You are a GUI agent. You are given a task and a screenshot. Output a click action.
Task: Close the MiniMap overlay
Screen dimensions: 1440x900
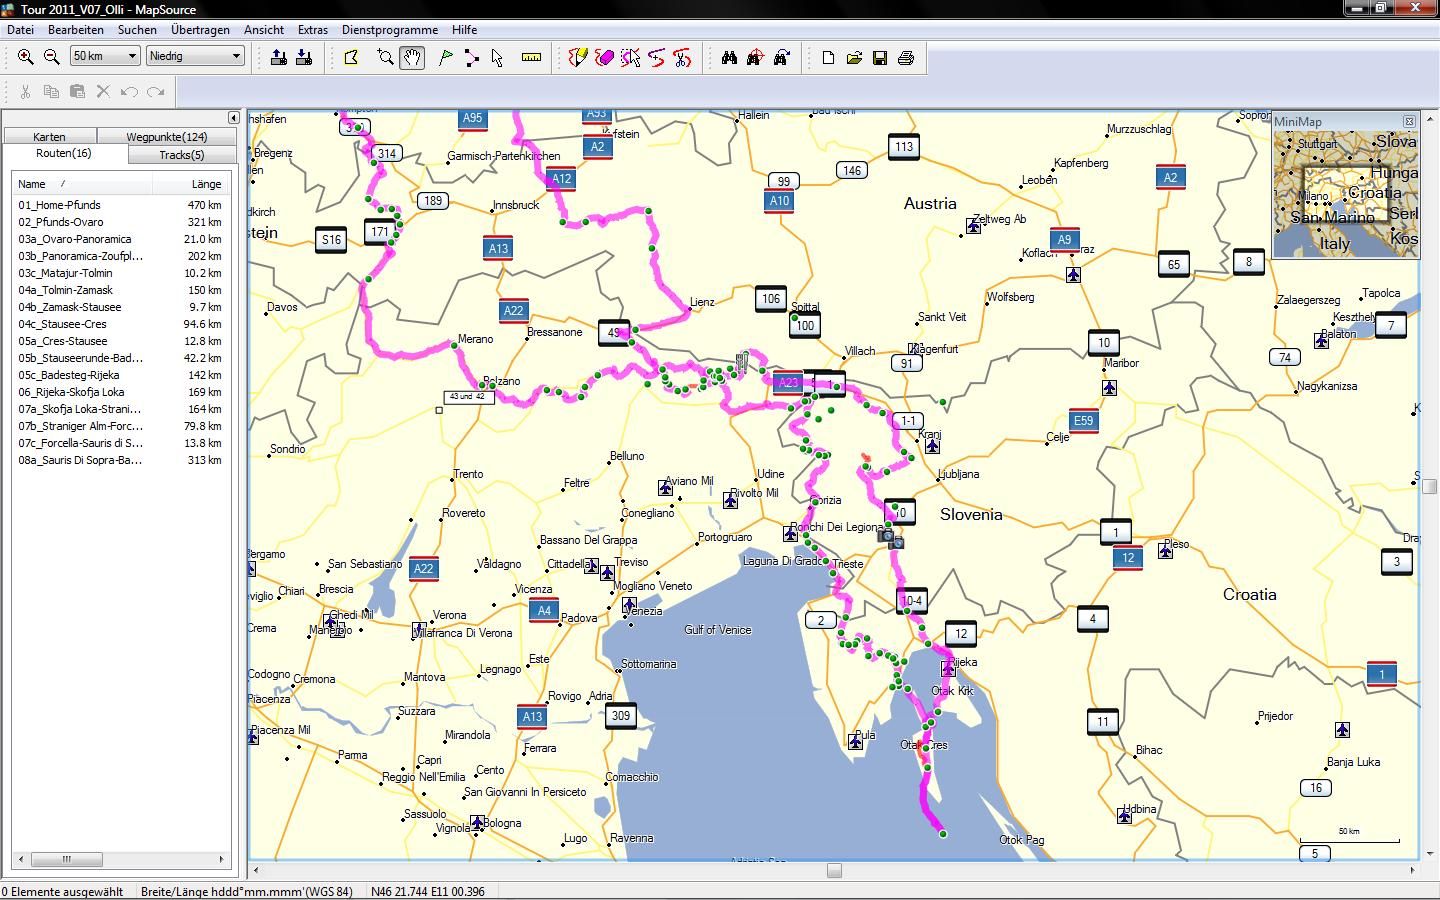[1409, 121]
